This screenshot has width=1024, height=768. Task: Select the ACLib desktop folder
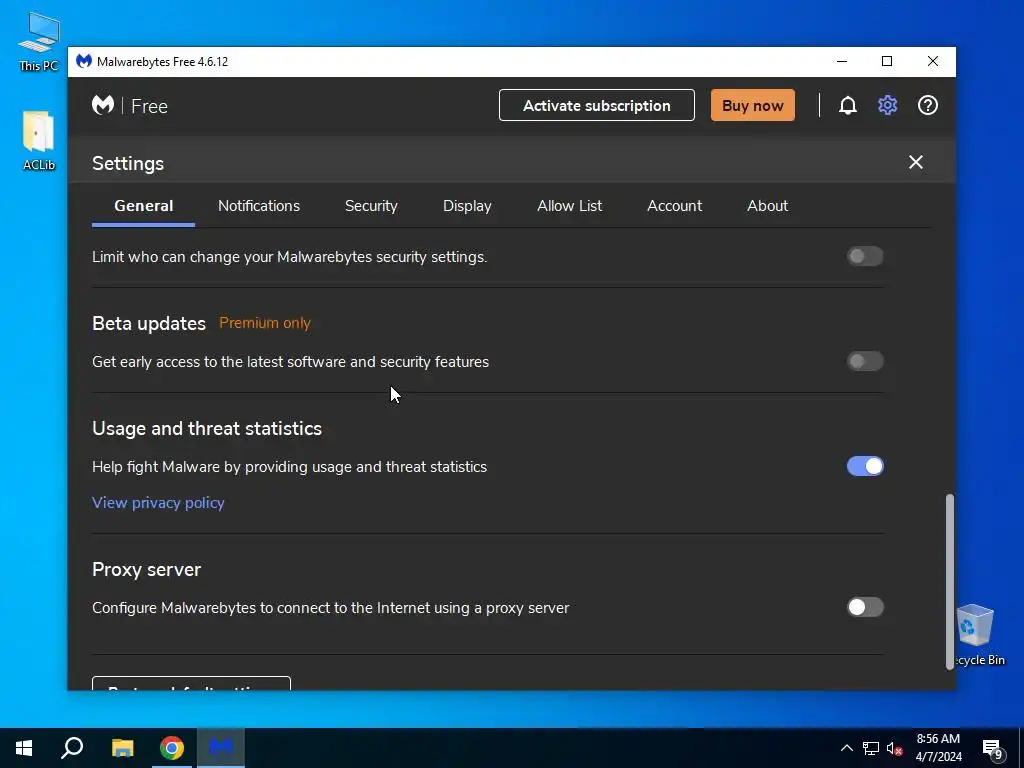pos(39,141)
